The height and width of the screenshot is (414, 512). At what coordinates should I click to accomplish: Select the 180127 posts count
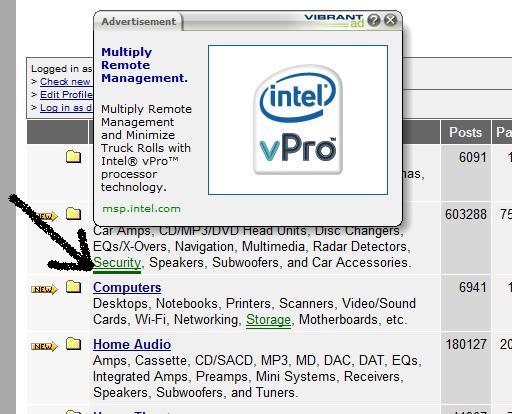coord(466,344)
